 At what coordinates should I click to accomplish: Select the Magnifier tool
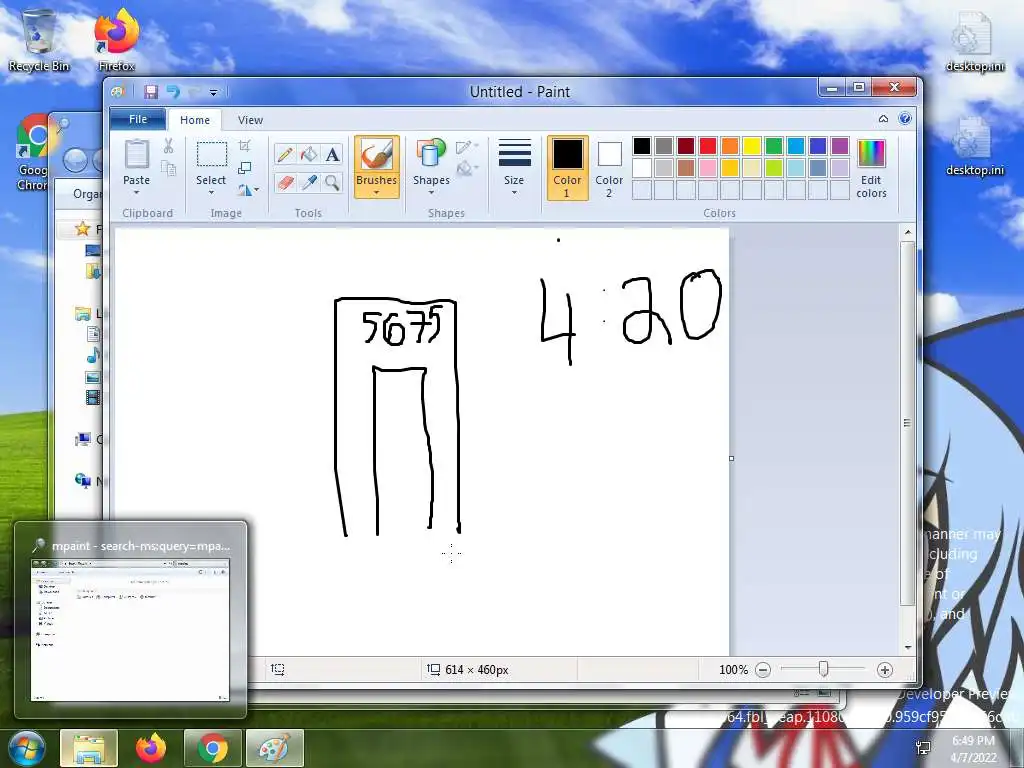click(332, 182)
